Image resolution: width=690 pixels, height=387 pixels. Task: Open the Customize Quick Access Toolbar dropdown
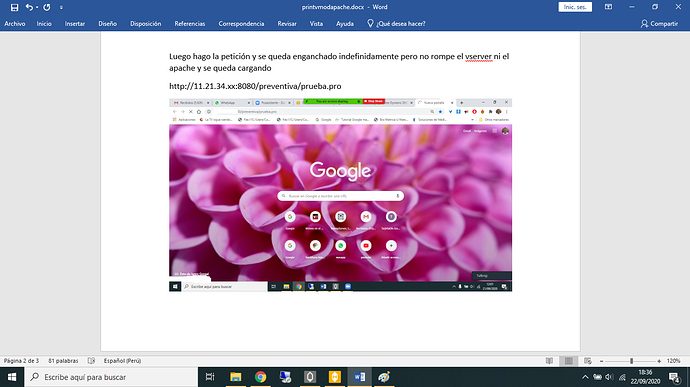pos(61,7)
